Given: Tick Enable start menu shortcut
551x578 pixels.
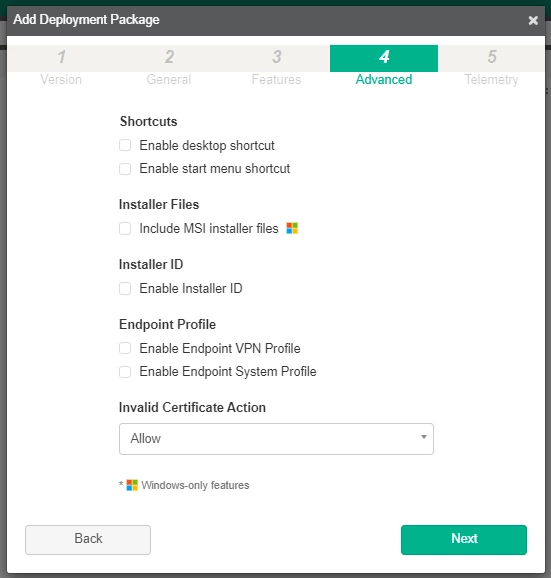Looking at the screenshot, I should pyautogui.click(x=125, y=169).
